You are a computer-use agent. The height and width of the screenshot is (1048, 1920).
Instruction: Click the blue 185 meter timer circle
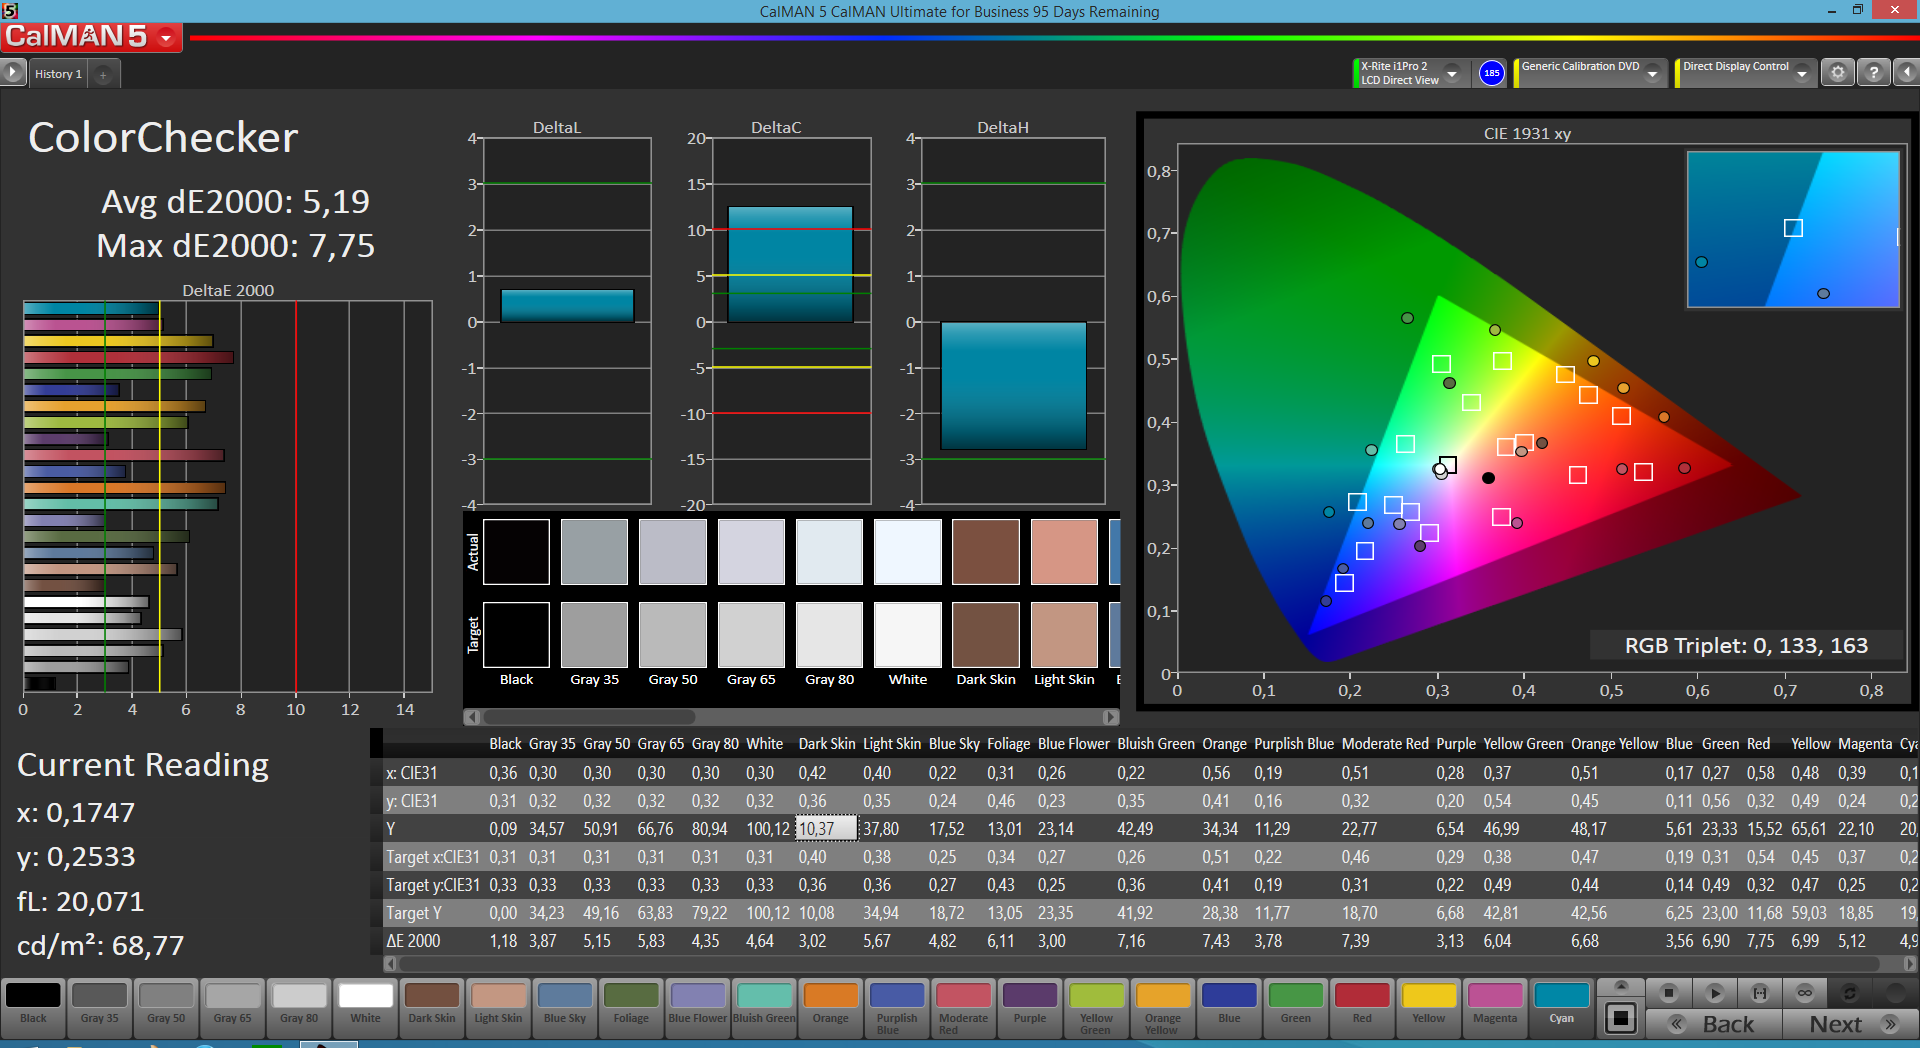click(1491, 73)
